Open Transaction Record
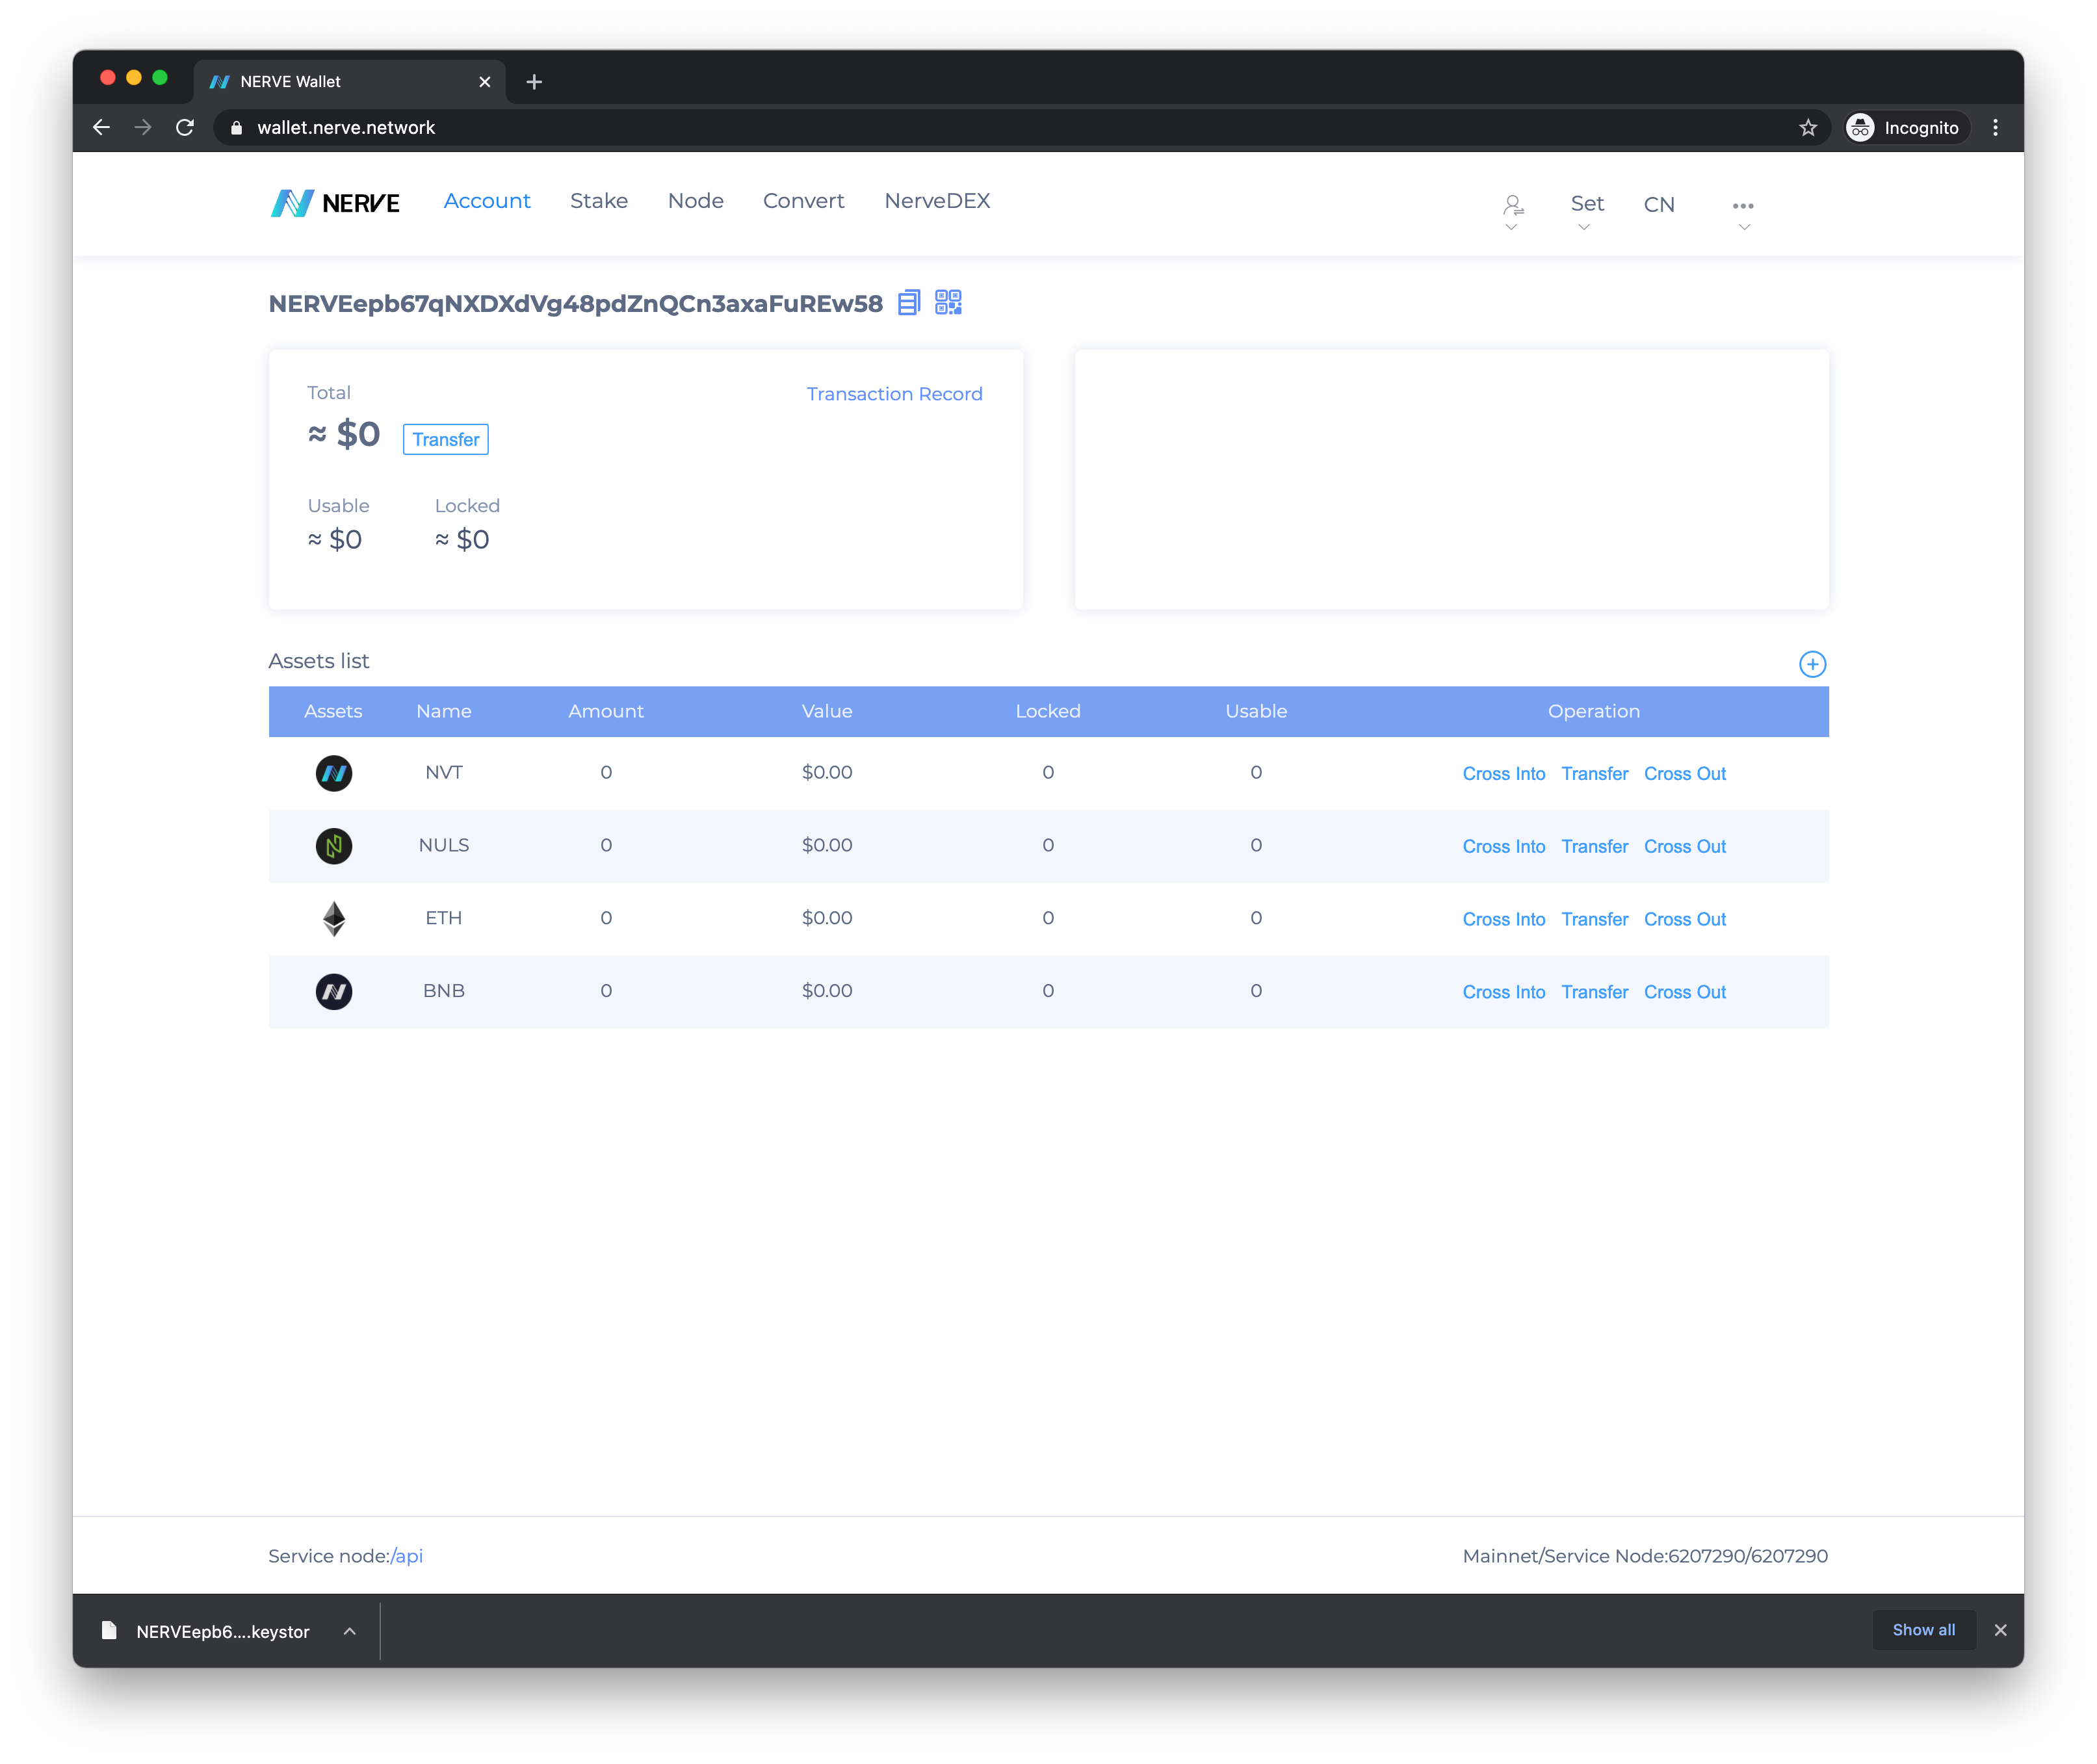 click(x=895, y=394)
